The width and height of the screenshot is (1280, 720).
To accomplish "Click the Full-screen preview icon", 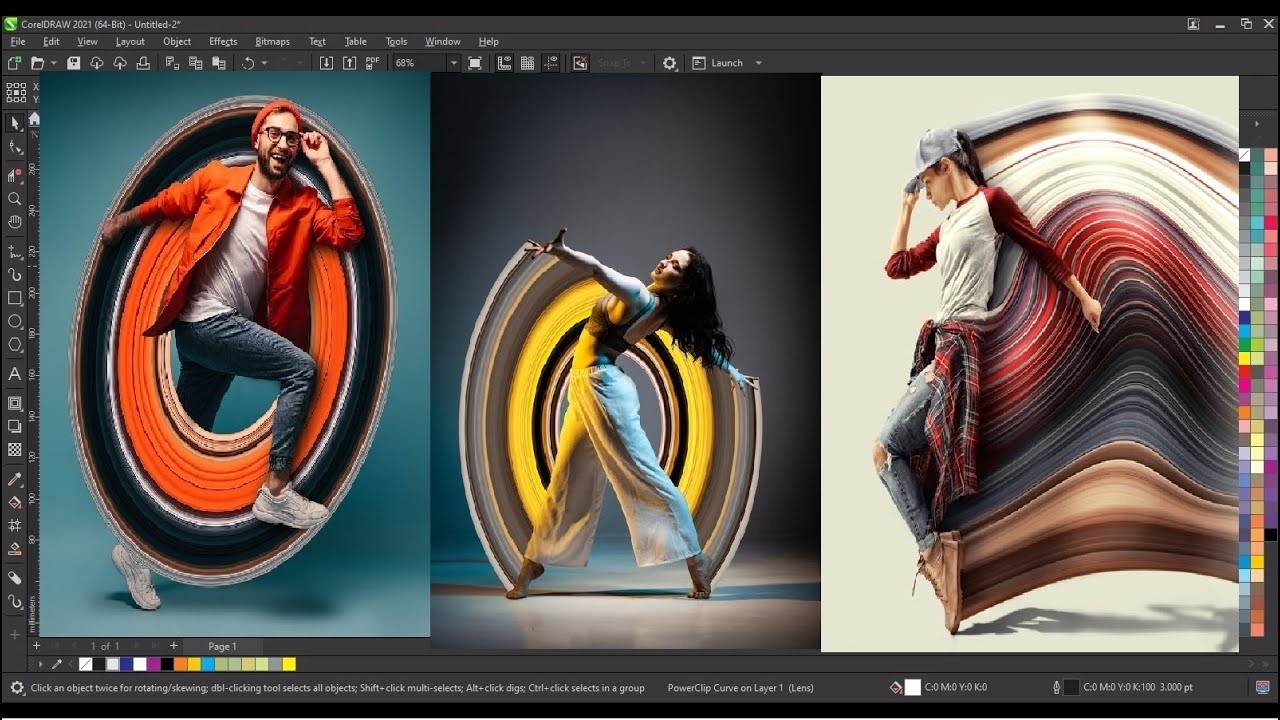I will pos(475,63).
